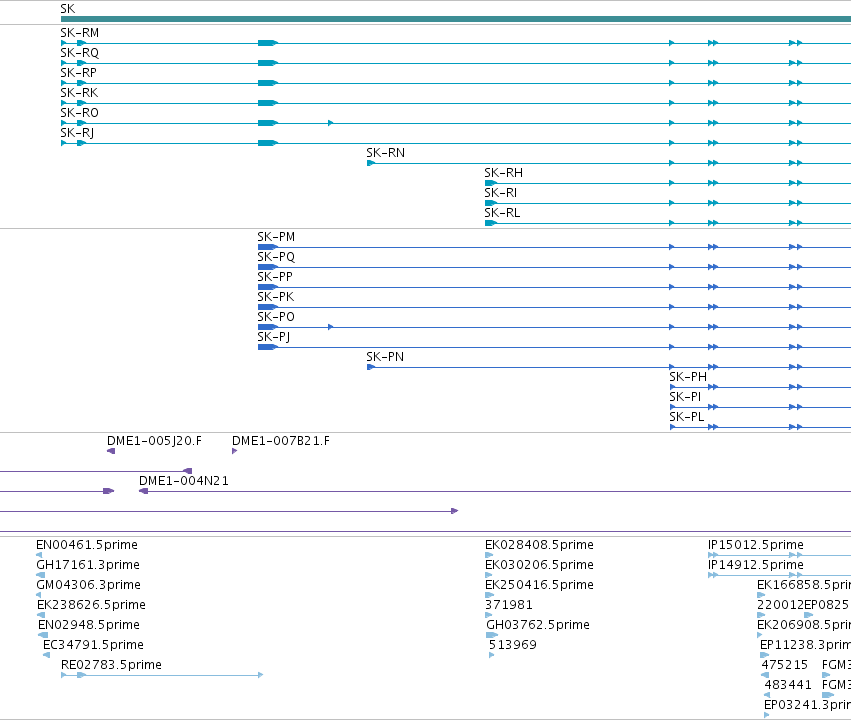Select the DME1-004N21 left-pointing arrow glyph
Image resolution: width=851 pixels, height=720 pixels.
pos(144,491)
